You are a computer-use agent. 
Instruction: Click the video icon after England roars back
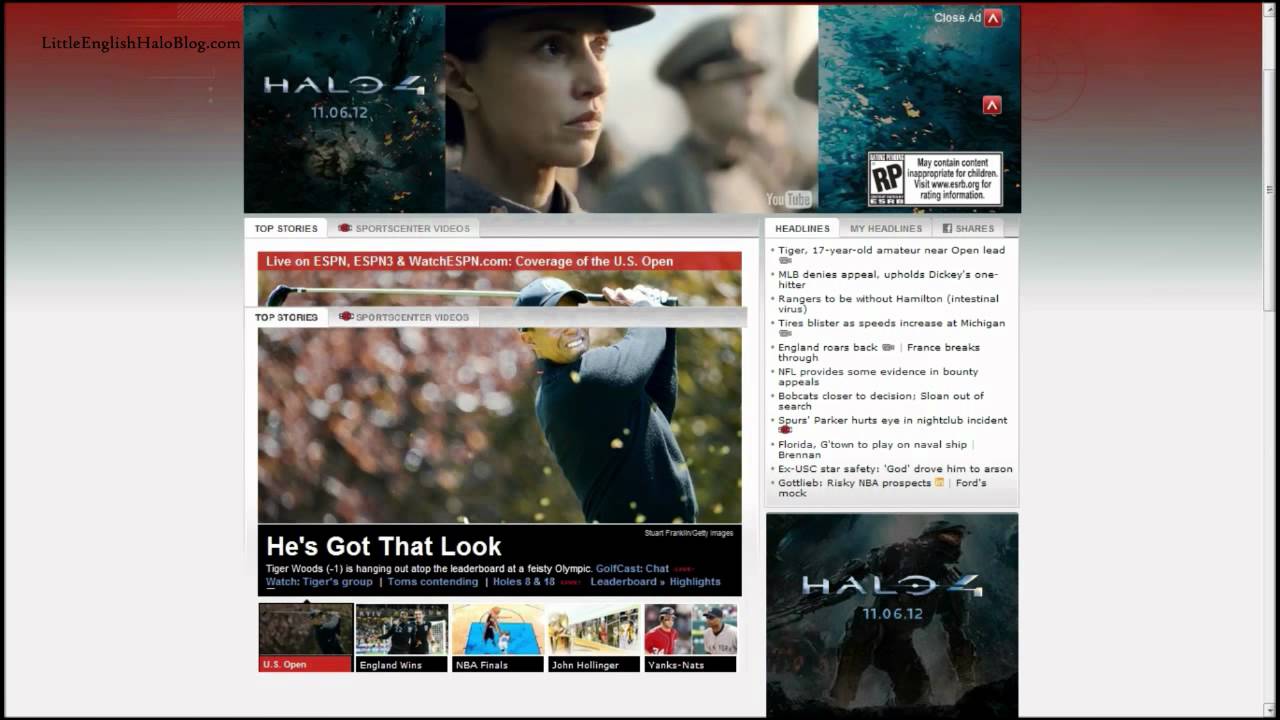tap(888, 347)
